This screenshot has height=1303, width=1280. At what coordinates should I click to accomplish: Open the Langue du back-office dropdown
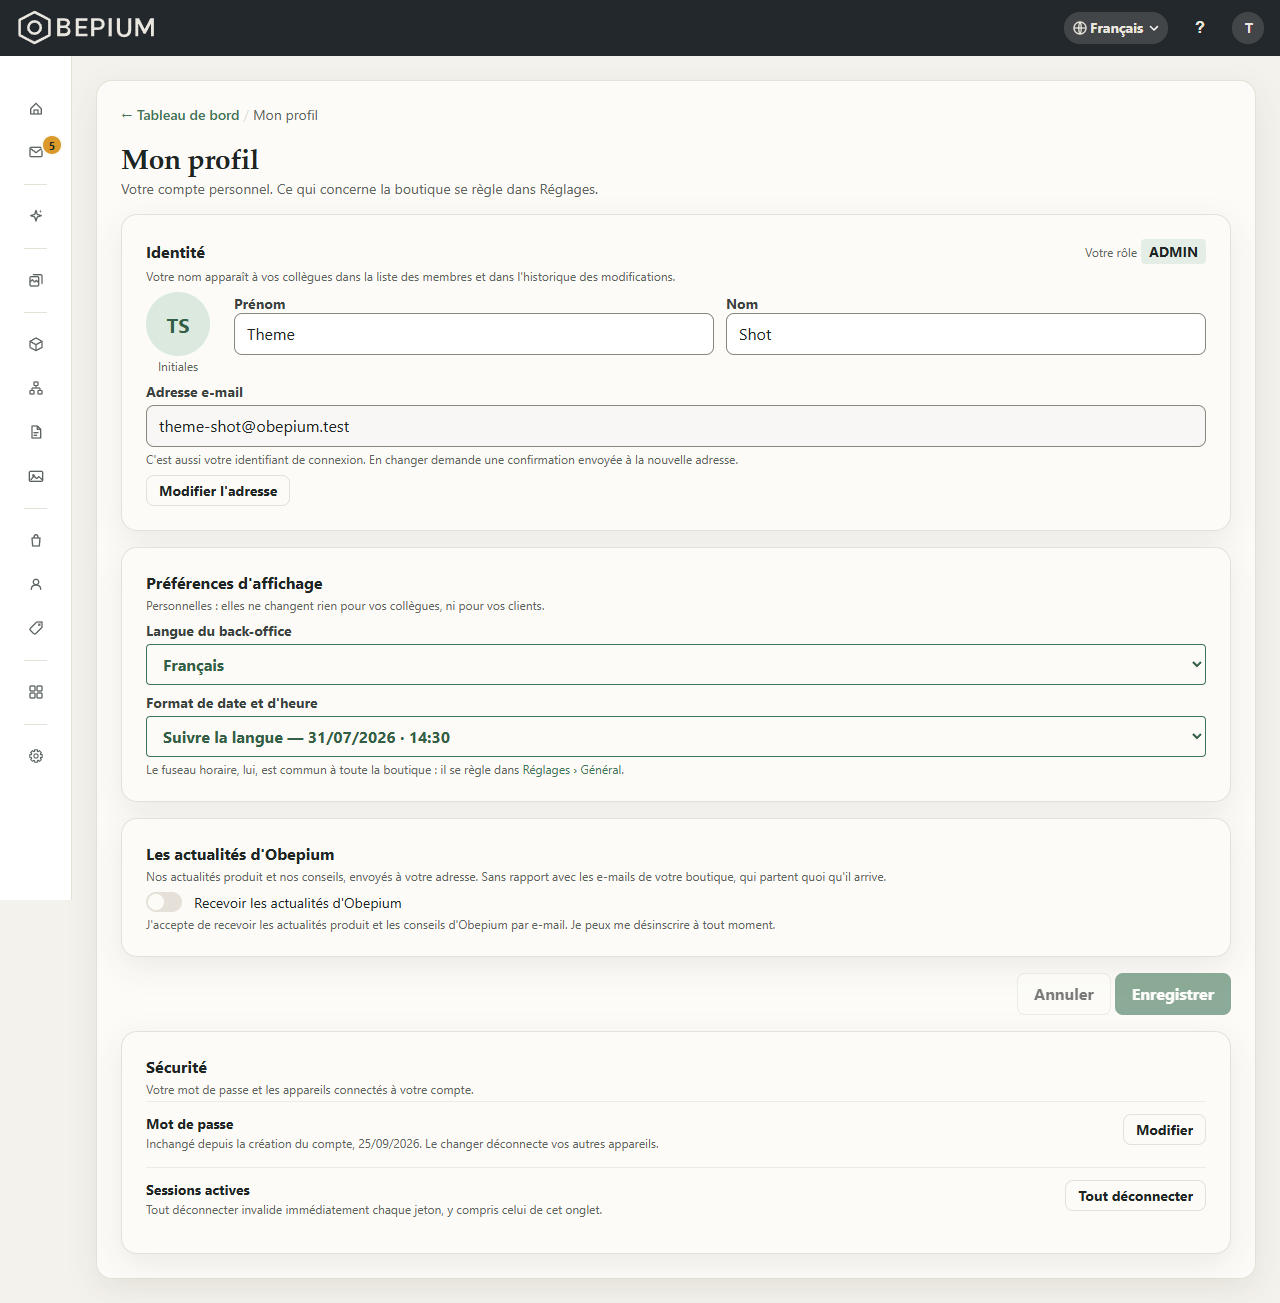(x=676, y=665)
